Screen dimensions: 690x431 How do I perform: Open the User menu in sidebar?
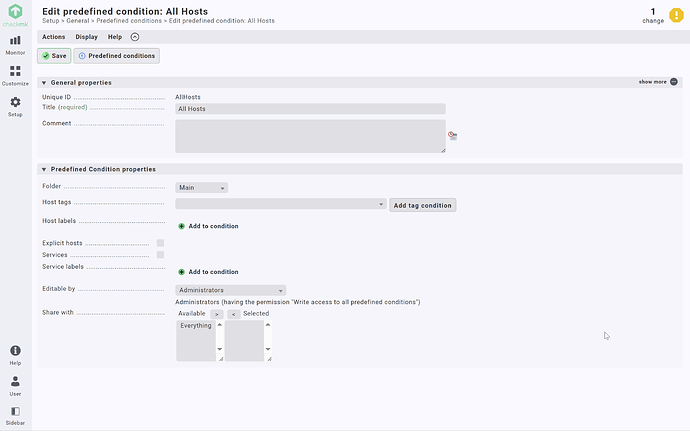pyautogui.click(x=15, y=386)
